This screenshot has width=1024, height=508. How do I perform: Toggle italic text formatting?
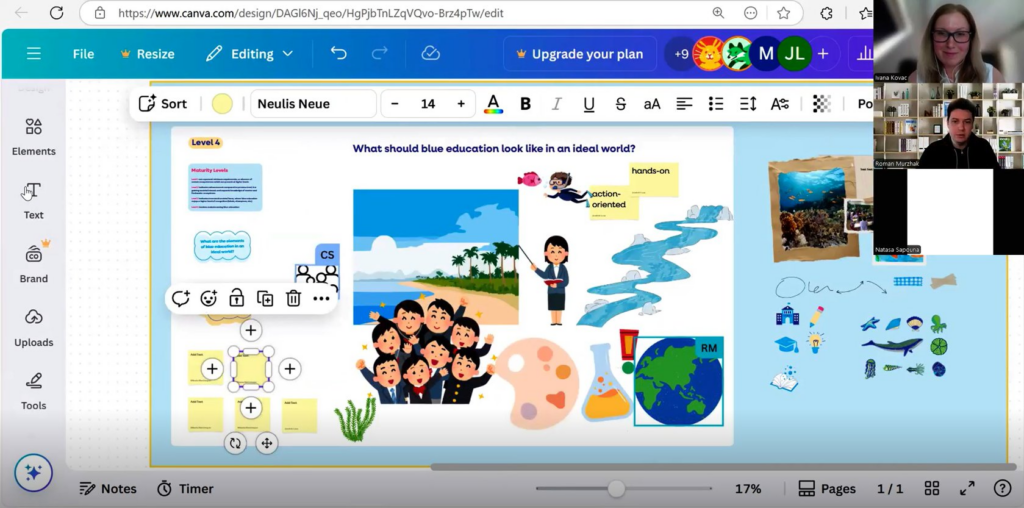[557, 104]
